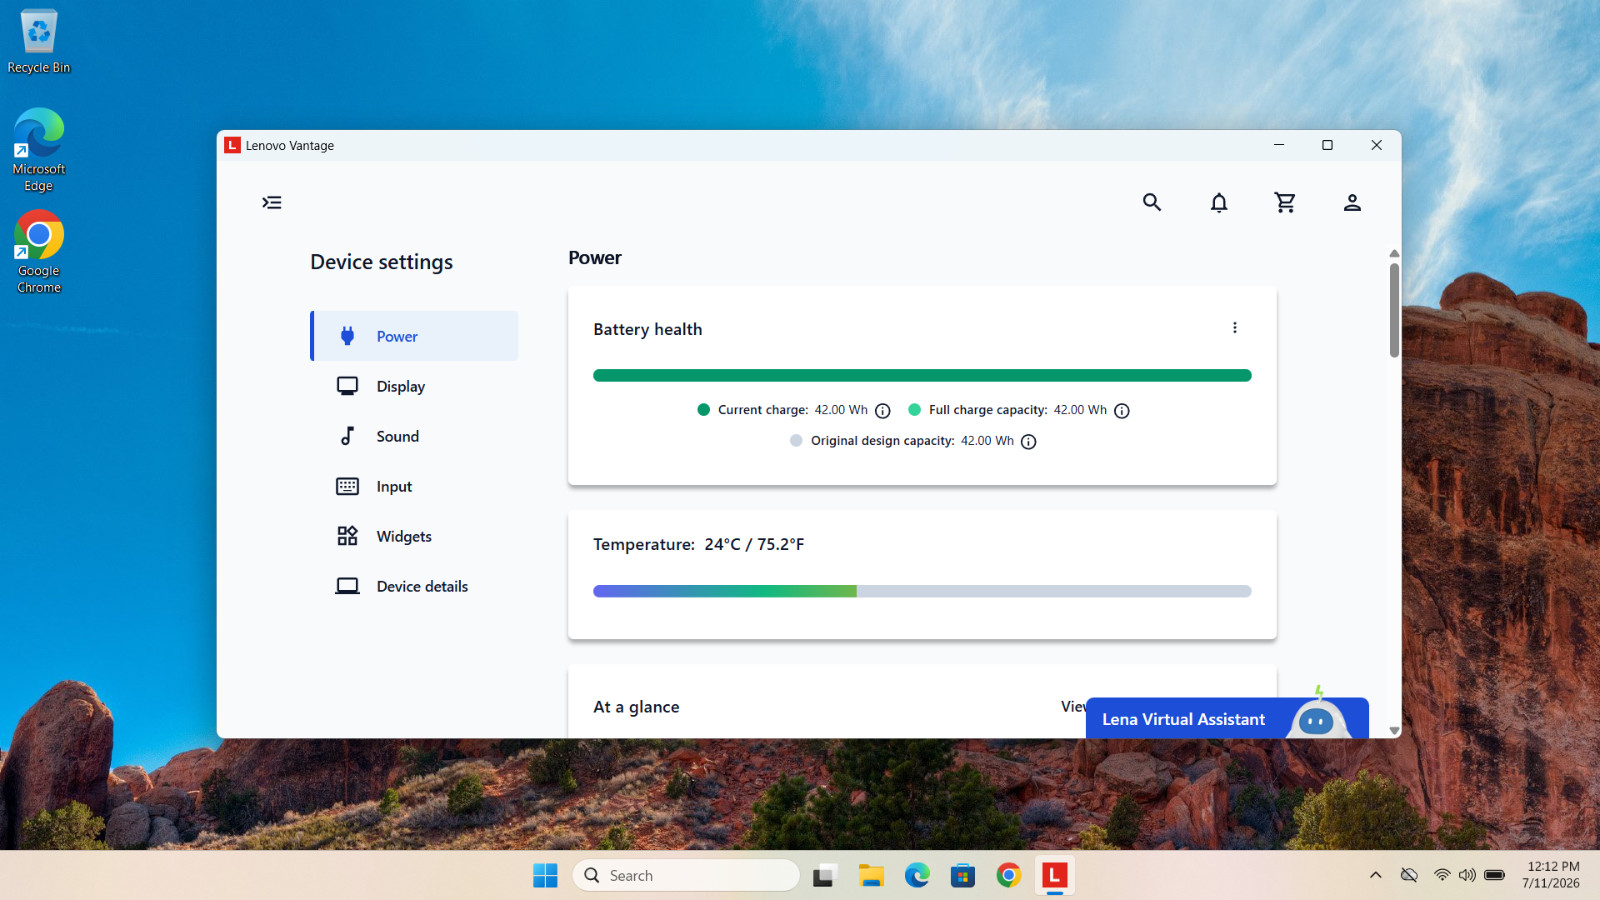The image size is (1600, 900).
Task: Click the Device settings heading
Action: coord(381,262)
